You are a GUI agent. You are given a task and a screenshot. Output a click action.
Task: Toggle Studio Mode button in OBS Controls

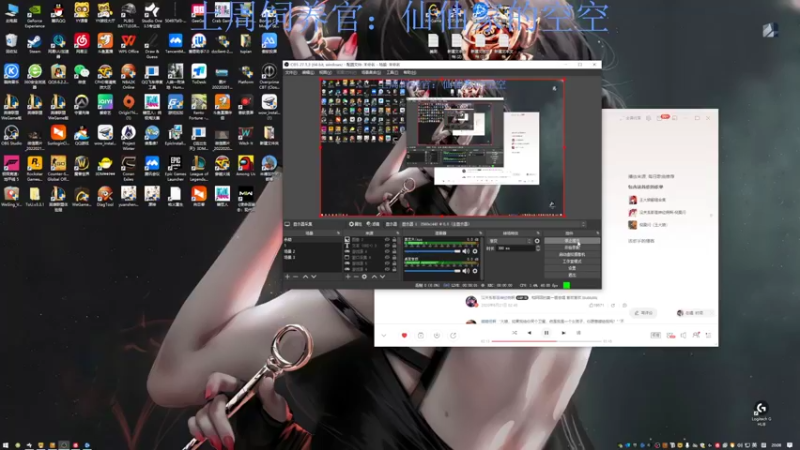[572, 261]
